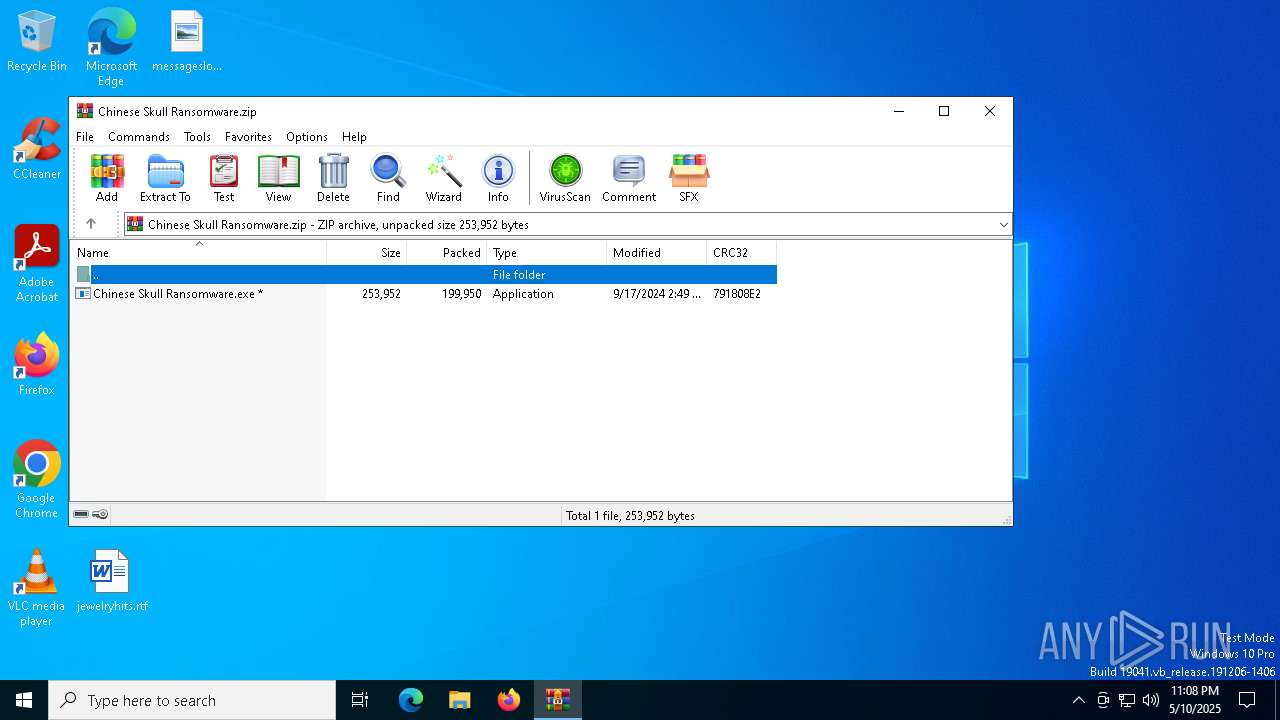Click the 9/17/2024 modified date cell
Screen dimensions: 1280x720
tap(656, 294)
